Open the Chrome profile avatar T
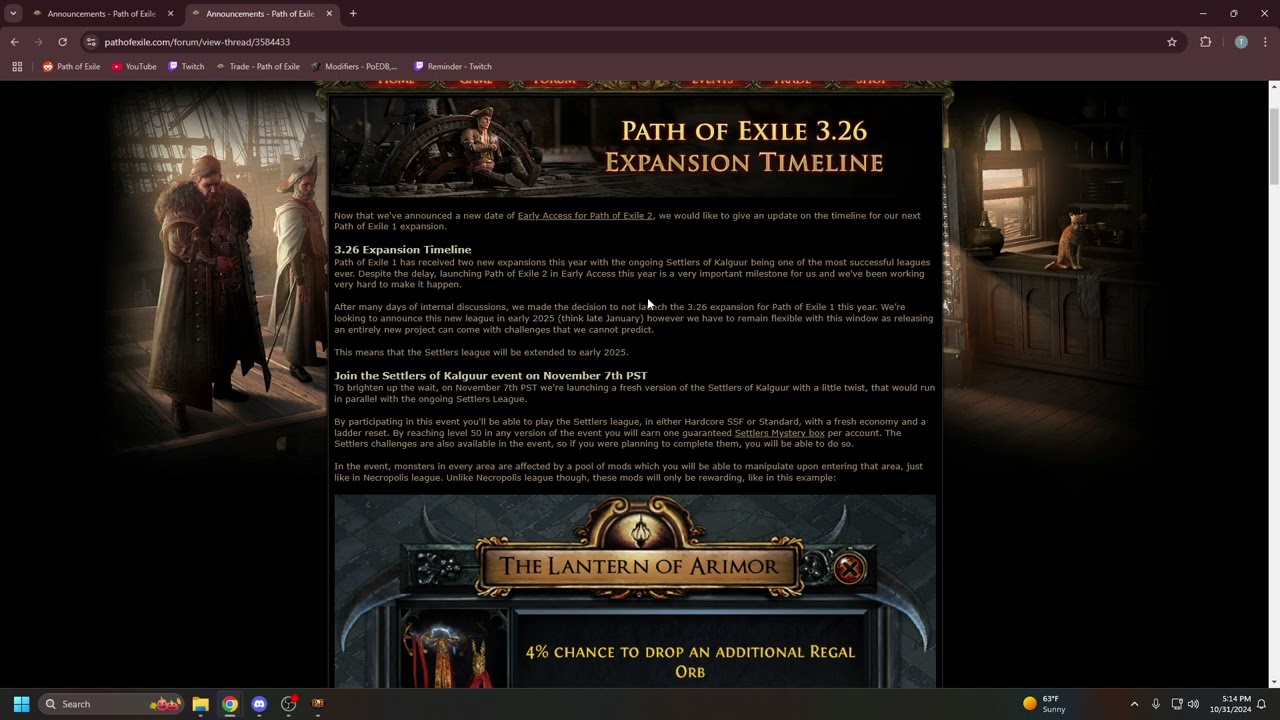The width and height of the screenshot is (1280, 720). pyautogui.click(x=1241, y=42)
